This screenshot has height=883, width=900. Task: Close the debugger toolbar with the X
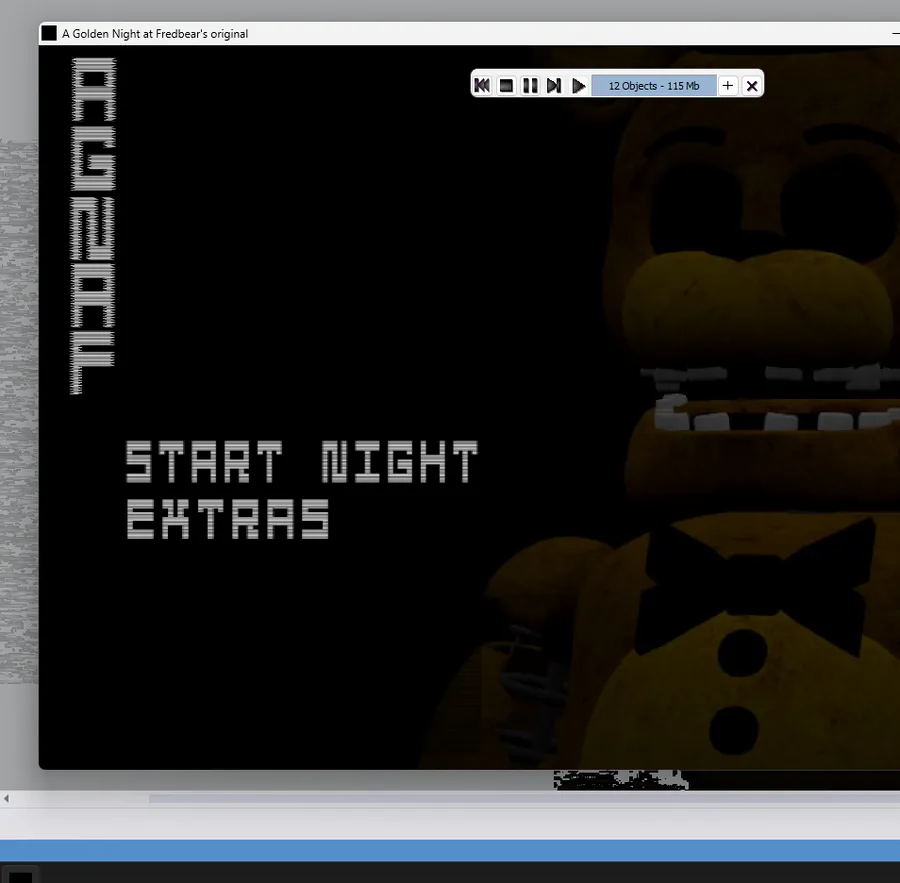click(x=752, y=86)
